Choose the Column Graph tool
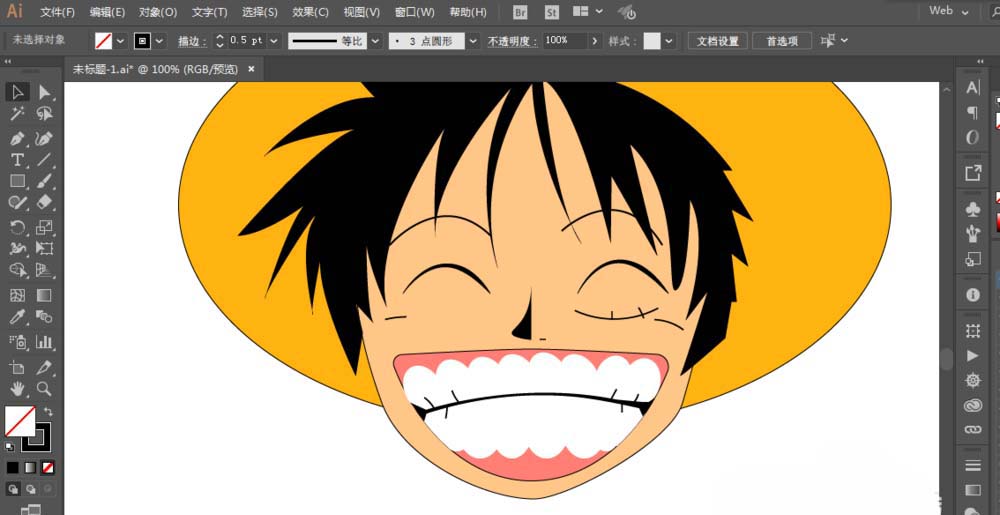The height and width of the screenshot is (515, 1000). click(45, 342)
